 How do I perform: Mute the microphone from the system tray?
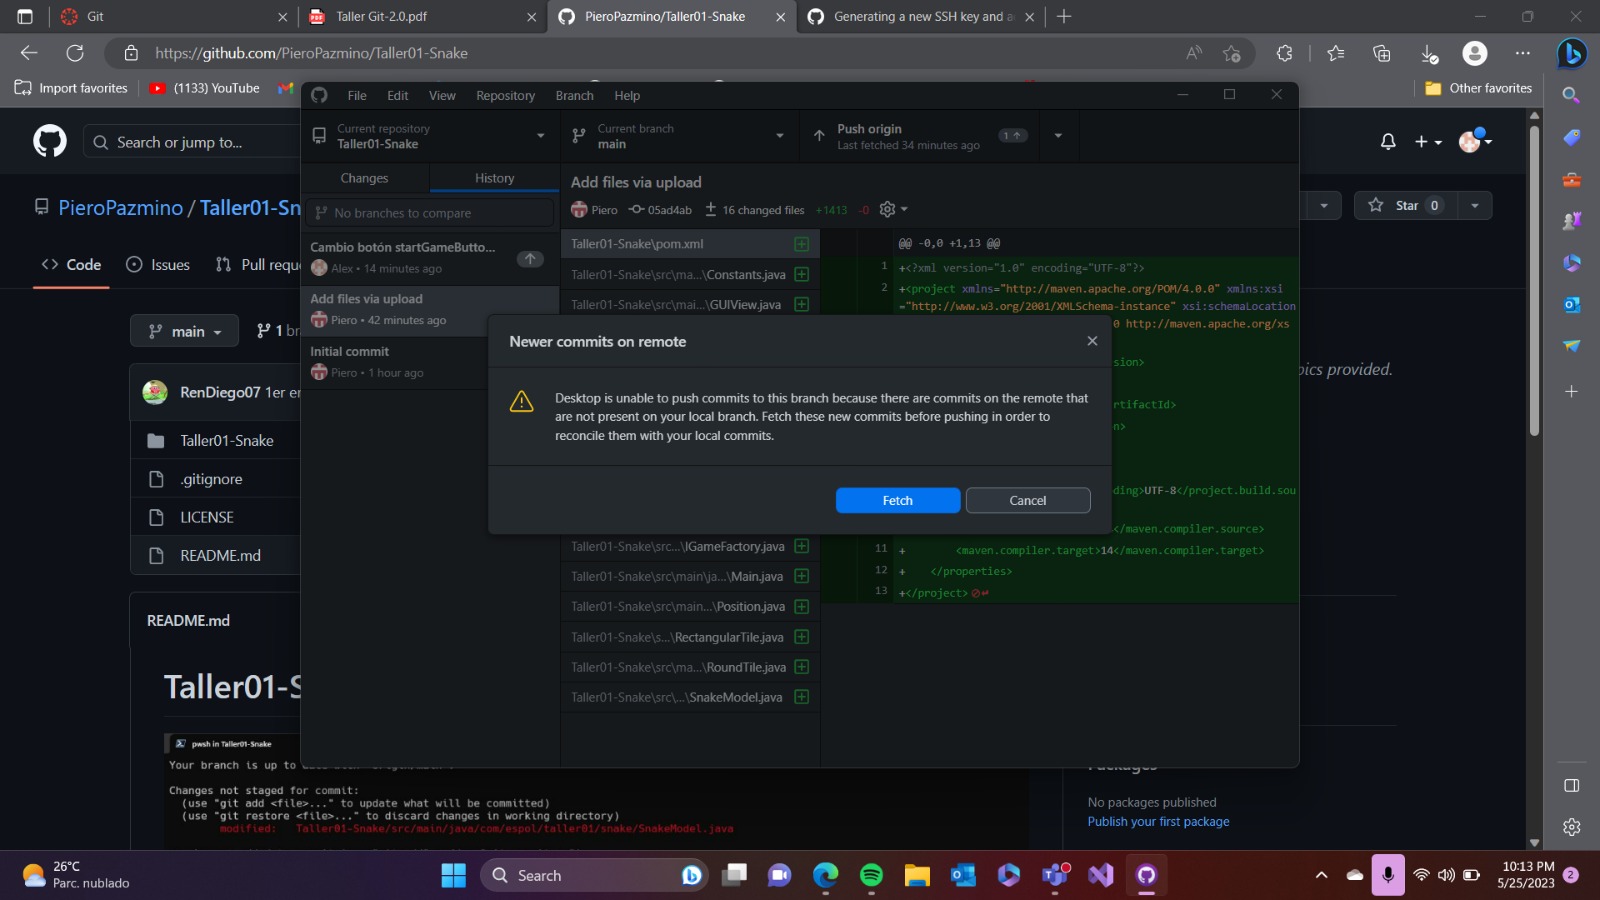point(1388,875)
